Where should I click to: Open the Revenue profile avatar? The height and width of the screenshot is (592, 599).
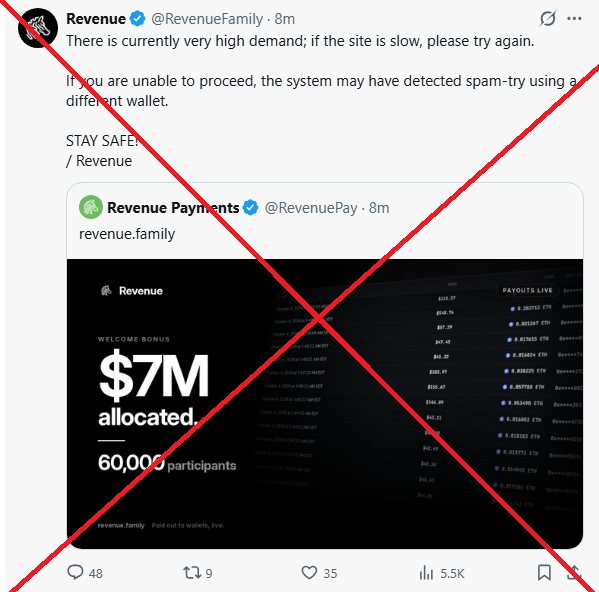pos(38,28)
